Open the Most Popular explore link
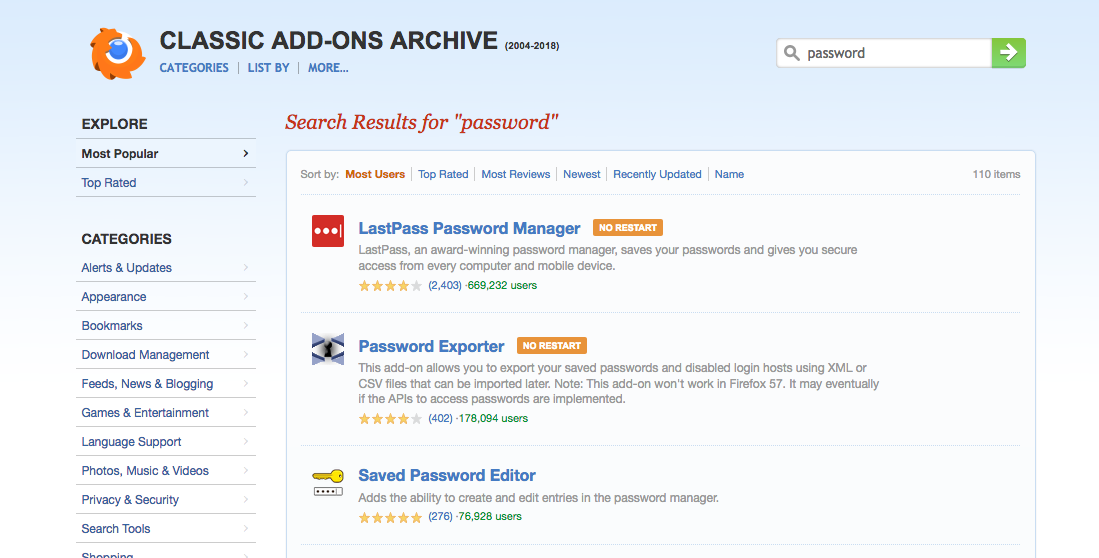This screenshot has height=558, width=1099. pos(120,154)
